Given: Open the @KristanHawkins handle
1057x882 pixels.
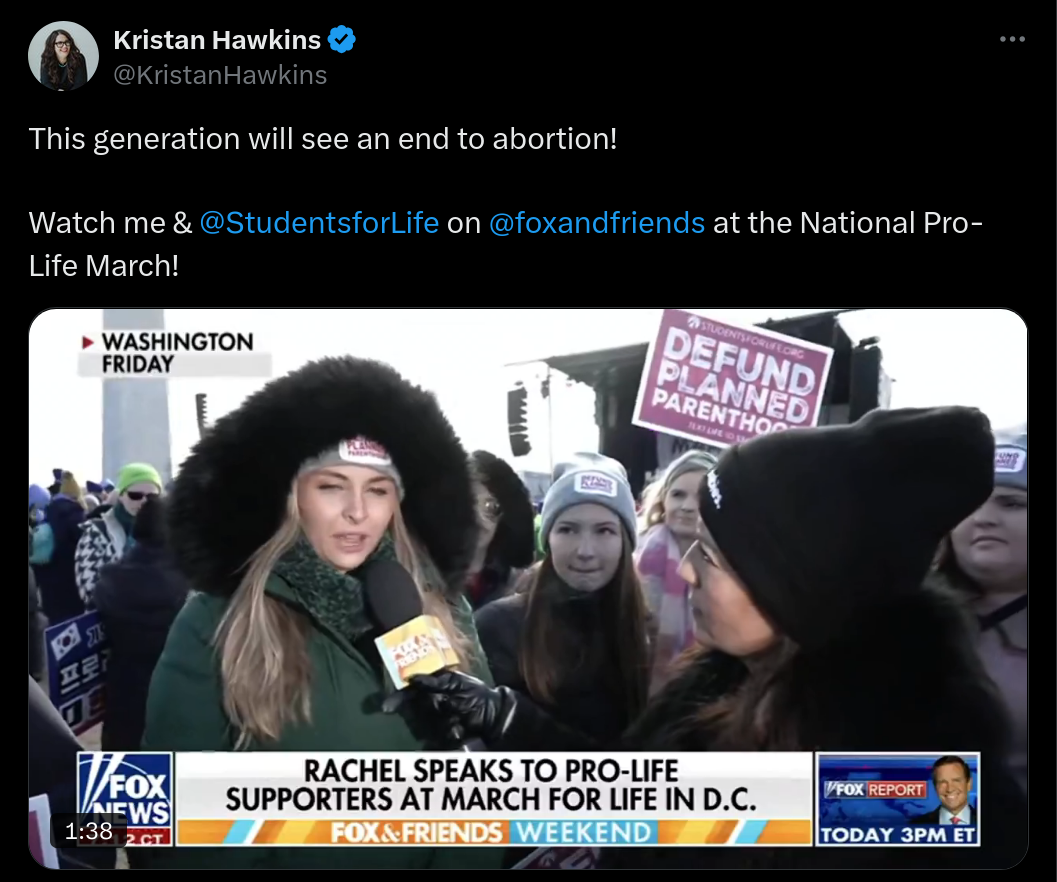Looking at the screenshot, I should (x=220, y=75).
